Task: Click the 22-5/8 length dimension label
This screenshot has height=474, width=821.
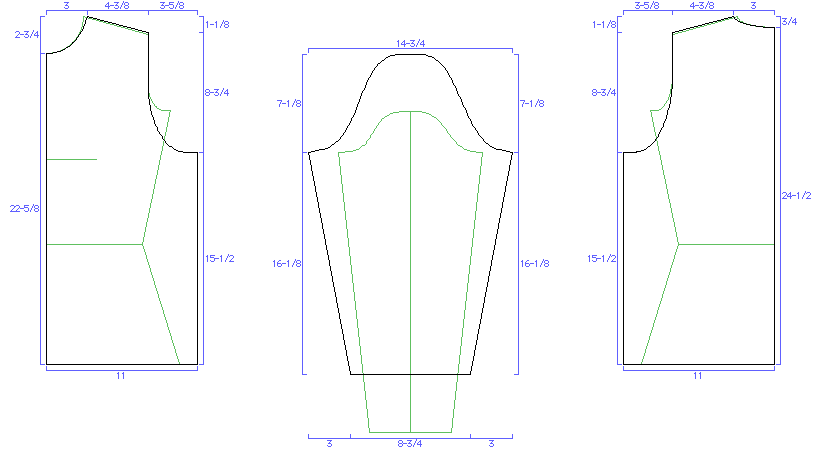Action: (x=25, y=208)
